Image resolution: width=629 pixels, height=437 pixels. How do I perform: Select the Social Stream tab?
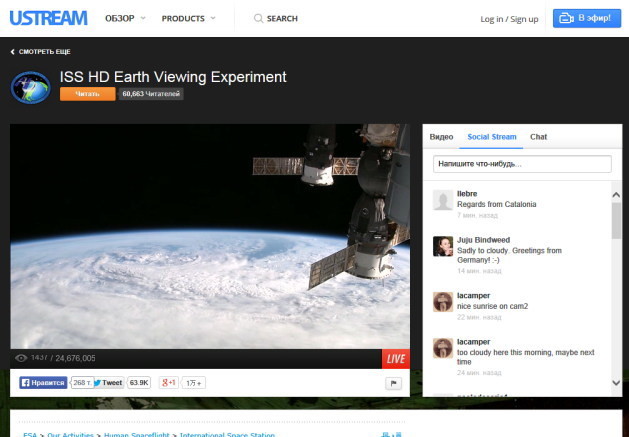click(x=492, y=137)
